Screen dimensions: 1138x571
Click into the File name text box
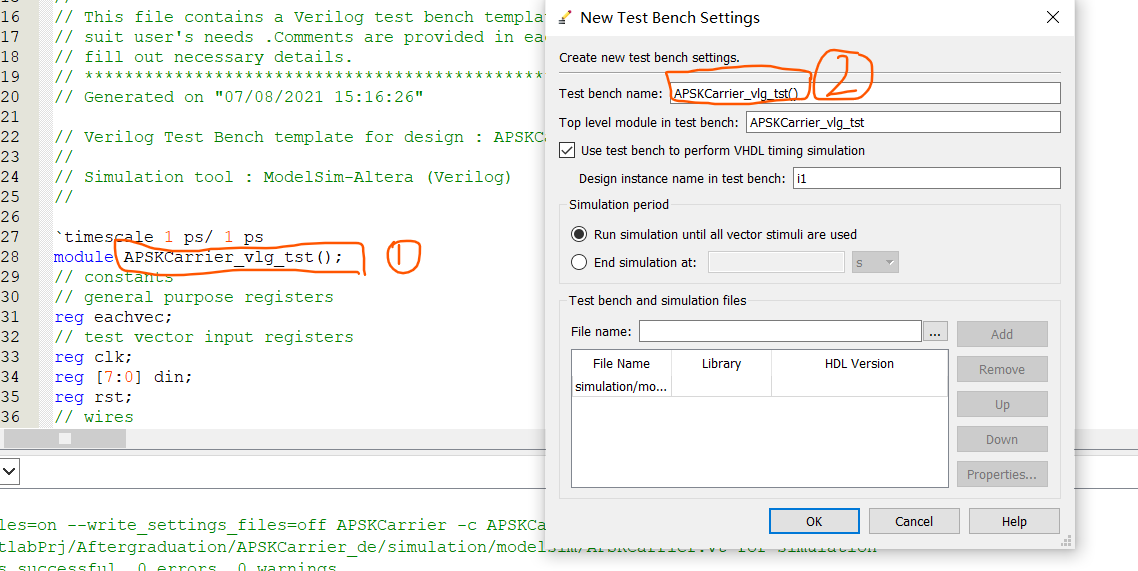pyautogui.click(x=780, y=331)
